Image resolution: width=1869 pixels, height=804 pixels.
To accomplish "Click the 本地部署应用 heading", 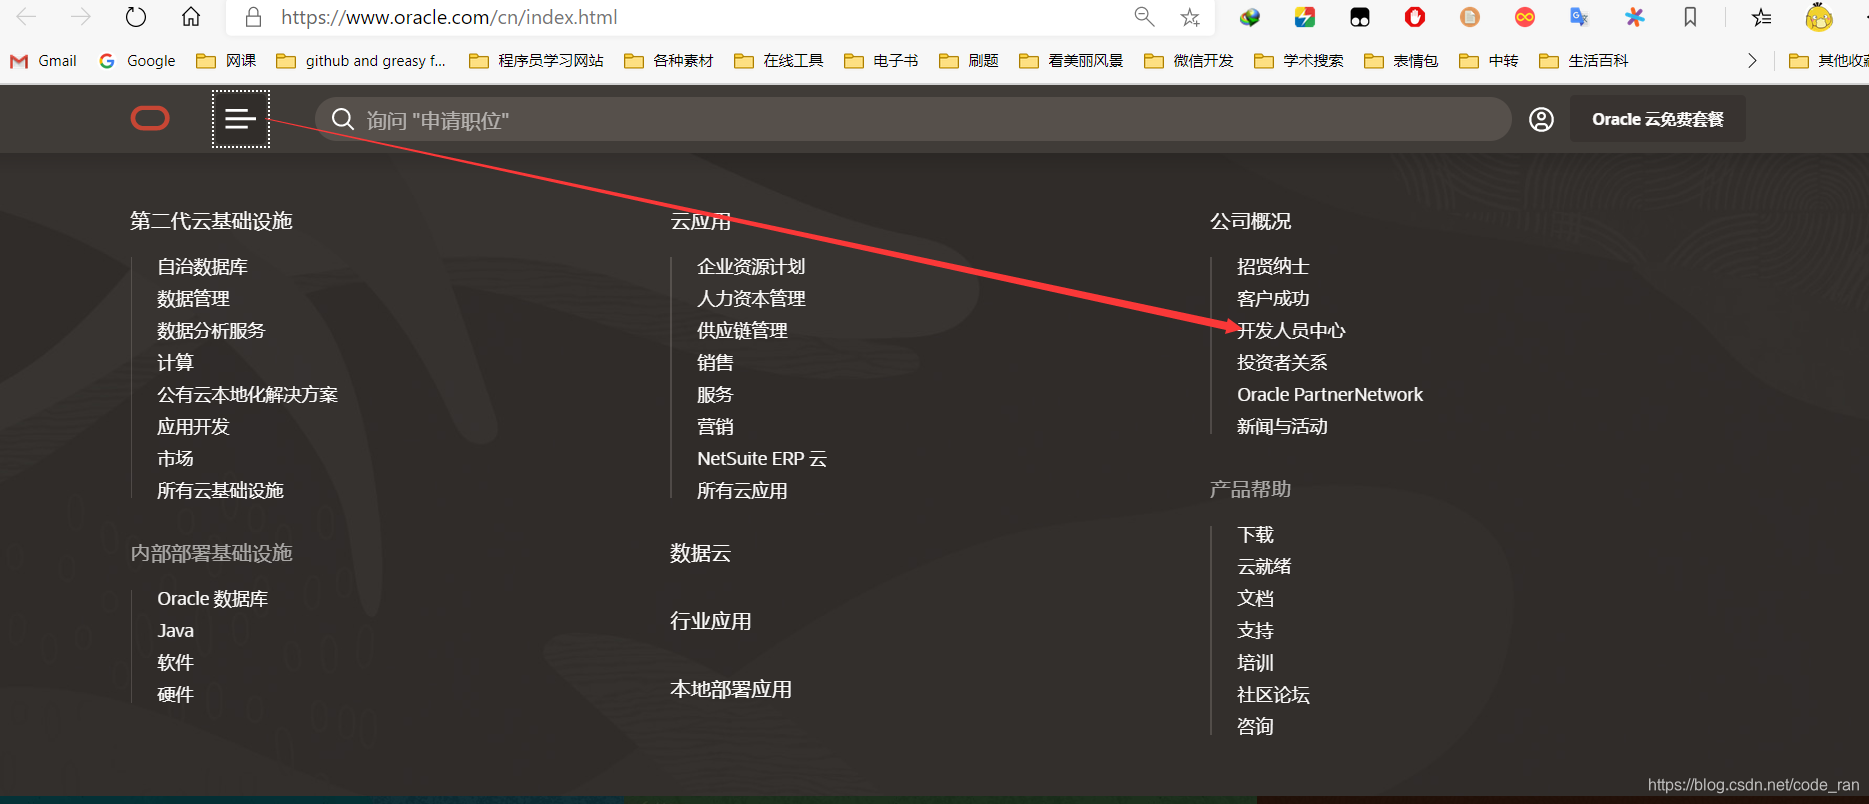I will (x=730, y=689).
